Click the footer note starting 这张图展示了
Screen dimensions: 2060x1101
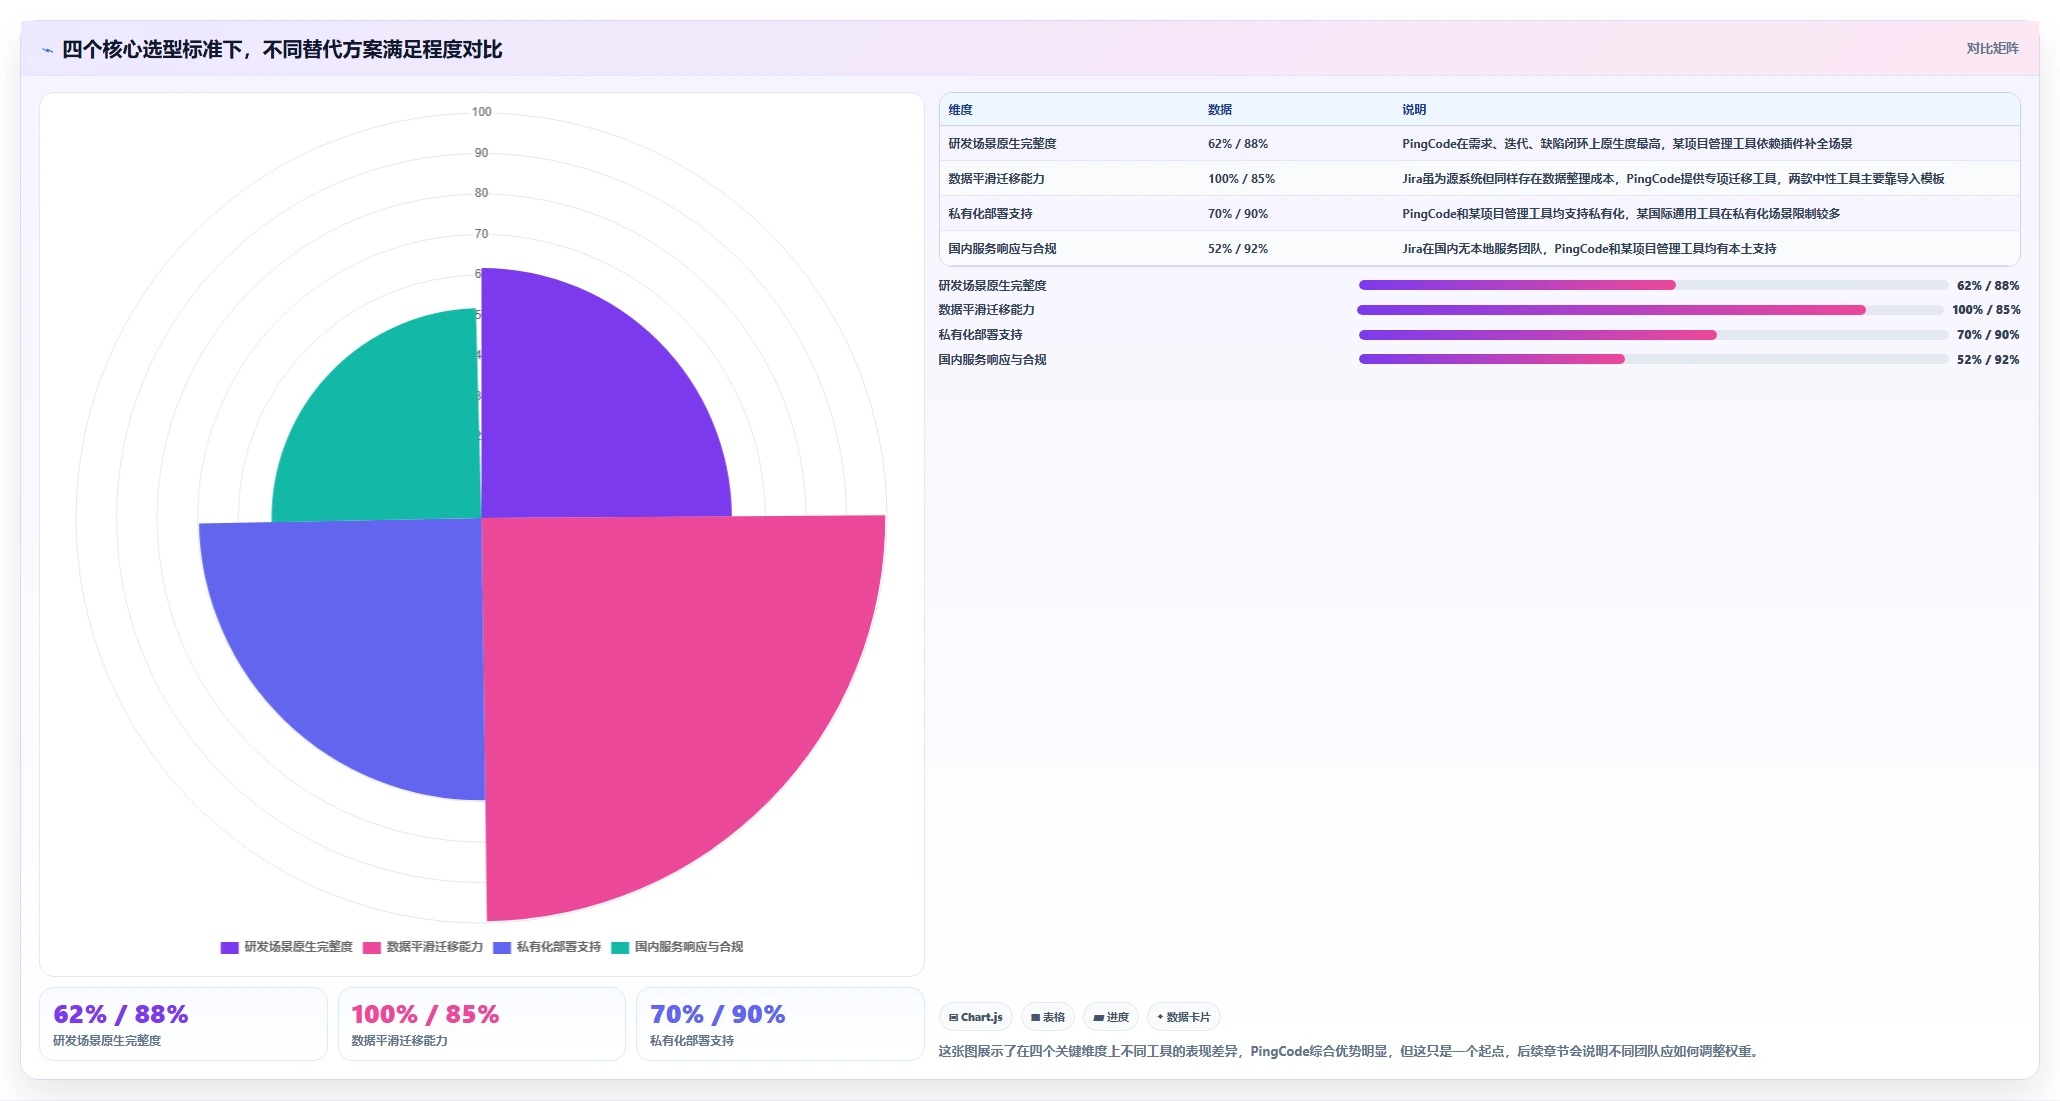point(1350,1051)
